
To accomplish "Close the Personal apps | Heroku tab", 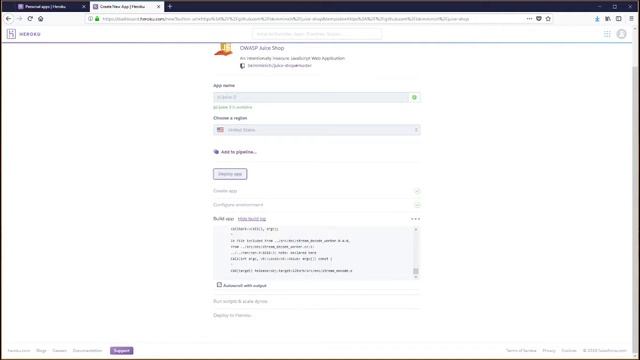I will click(x=84, y=7).
